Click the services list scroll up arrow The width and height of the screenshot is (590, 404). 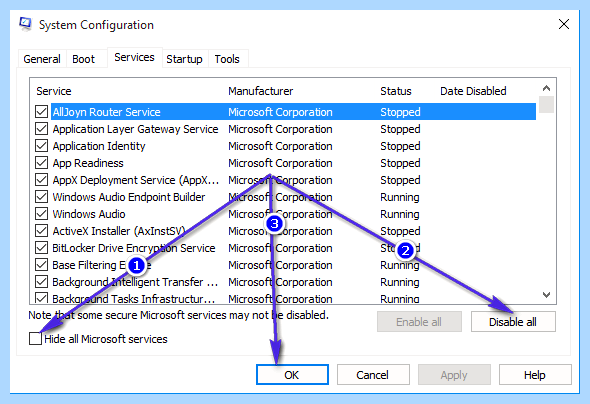(546, 88)
